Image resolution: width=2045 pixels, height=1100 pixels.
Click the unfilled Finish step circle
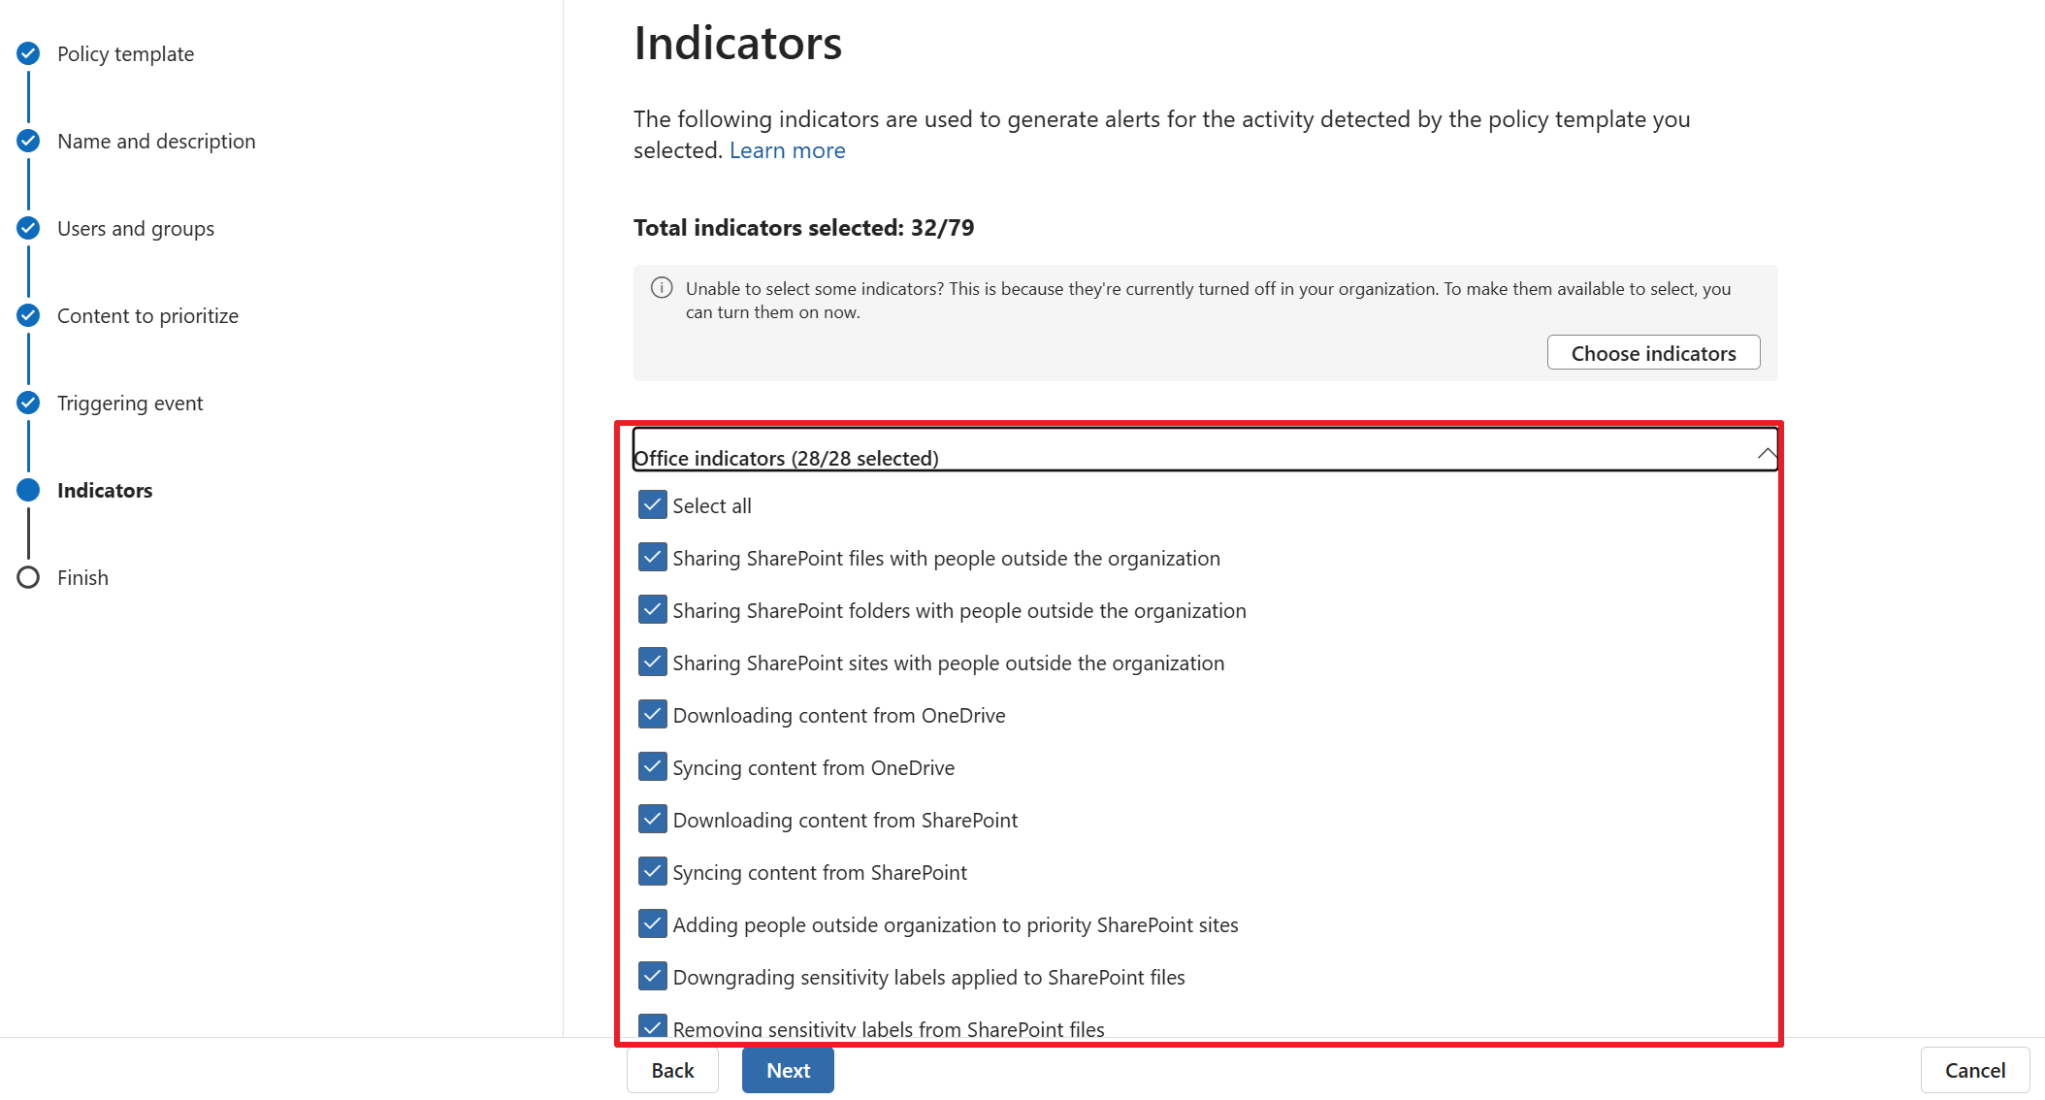pyautogui.click(x=27, y=577)
